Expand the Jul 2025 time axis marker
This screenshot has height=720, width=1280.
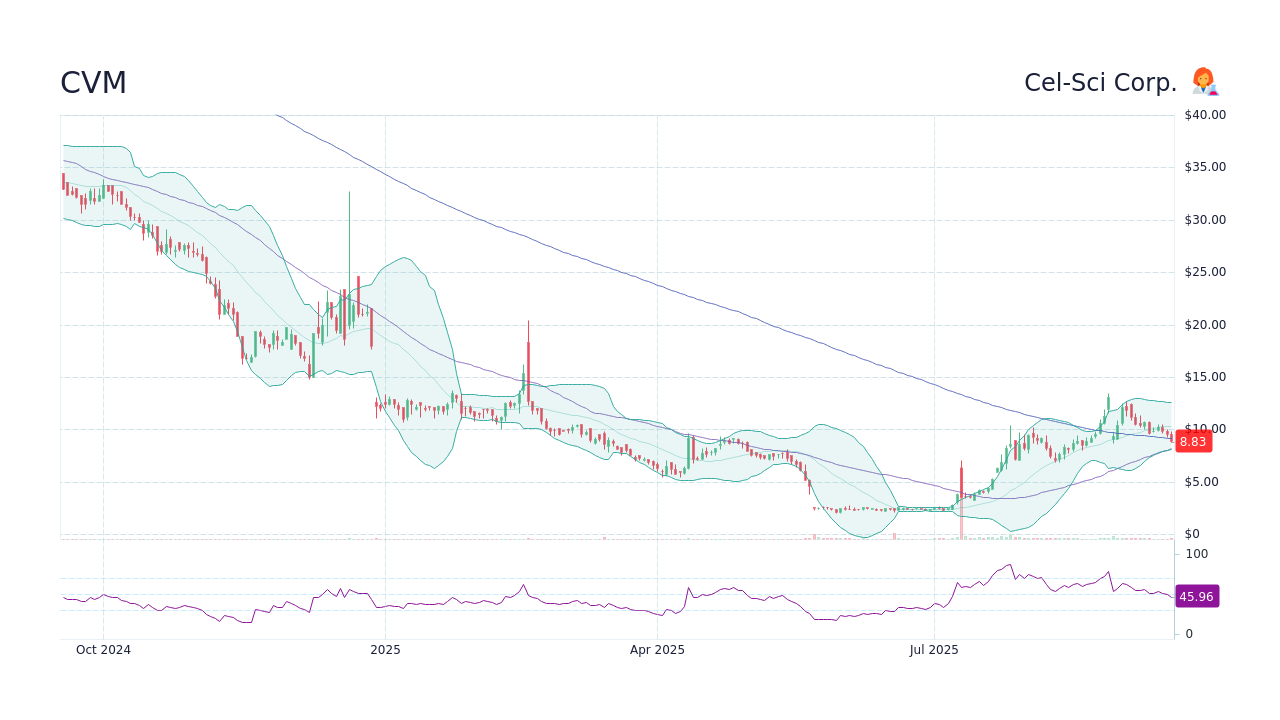tap(934, 649)
